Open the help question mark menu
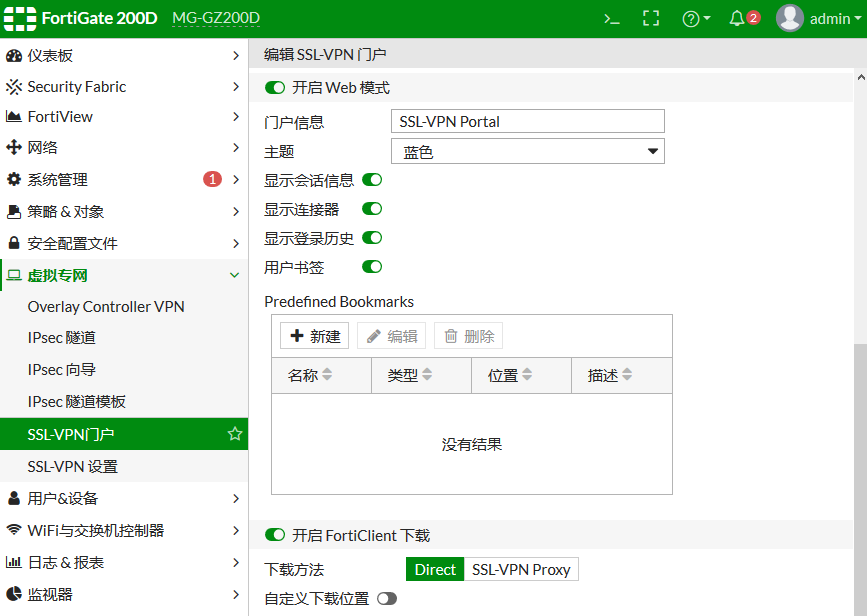867x616 pixels. click(696, 19)
